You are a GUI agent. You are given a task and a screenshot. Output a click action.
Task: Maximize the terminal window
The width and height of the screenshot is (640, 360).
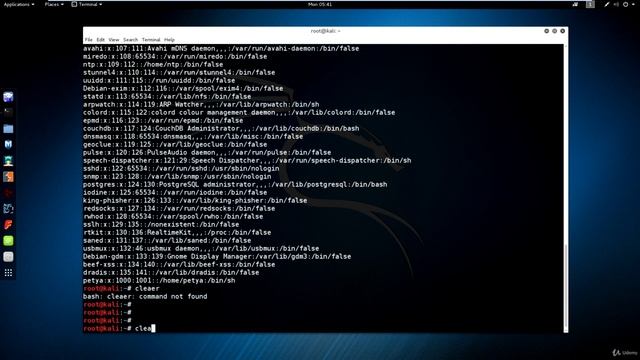(x=554, y=31)
